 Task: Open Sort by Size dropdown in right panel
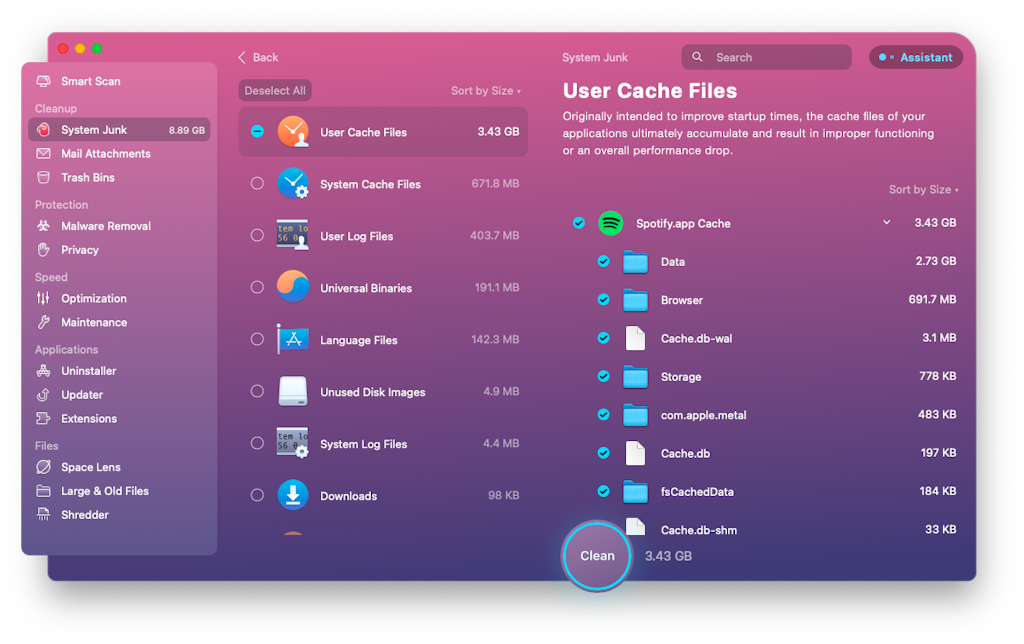(x=923, y=190)
